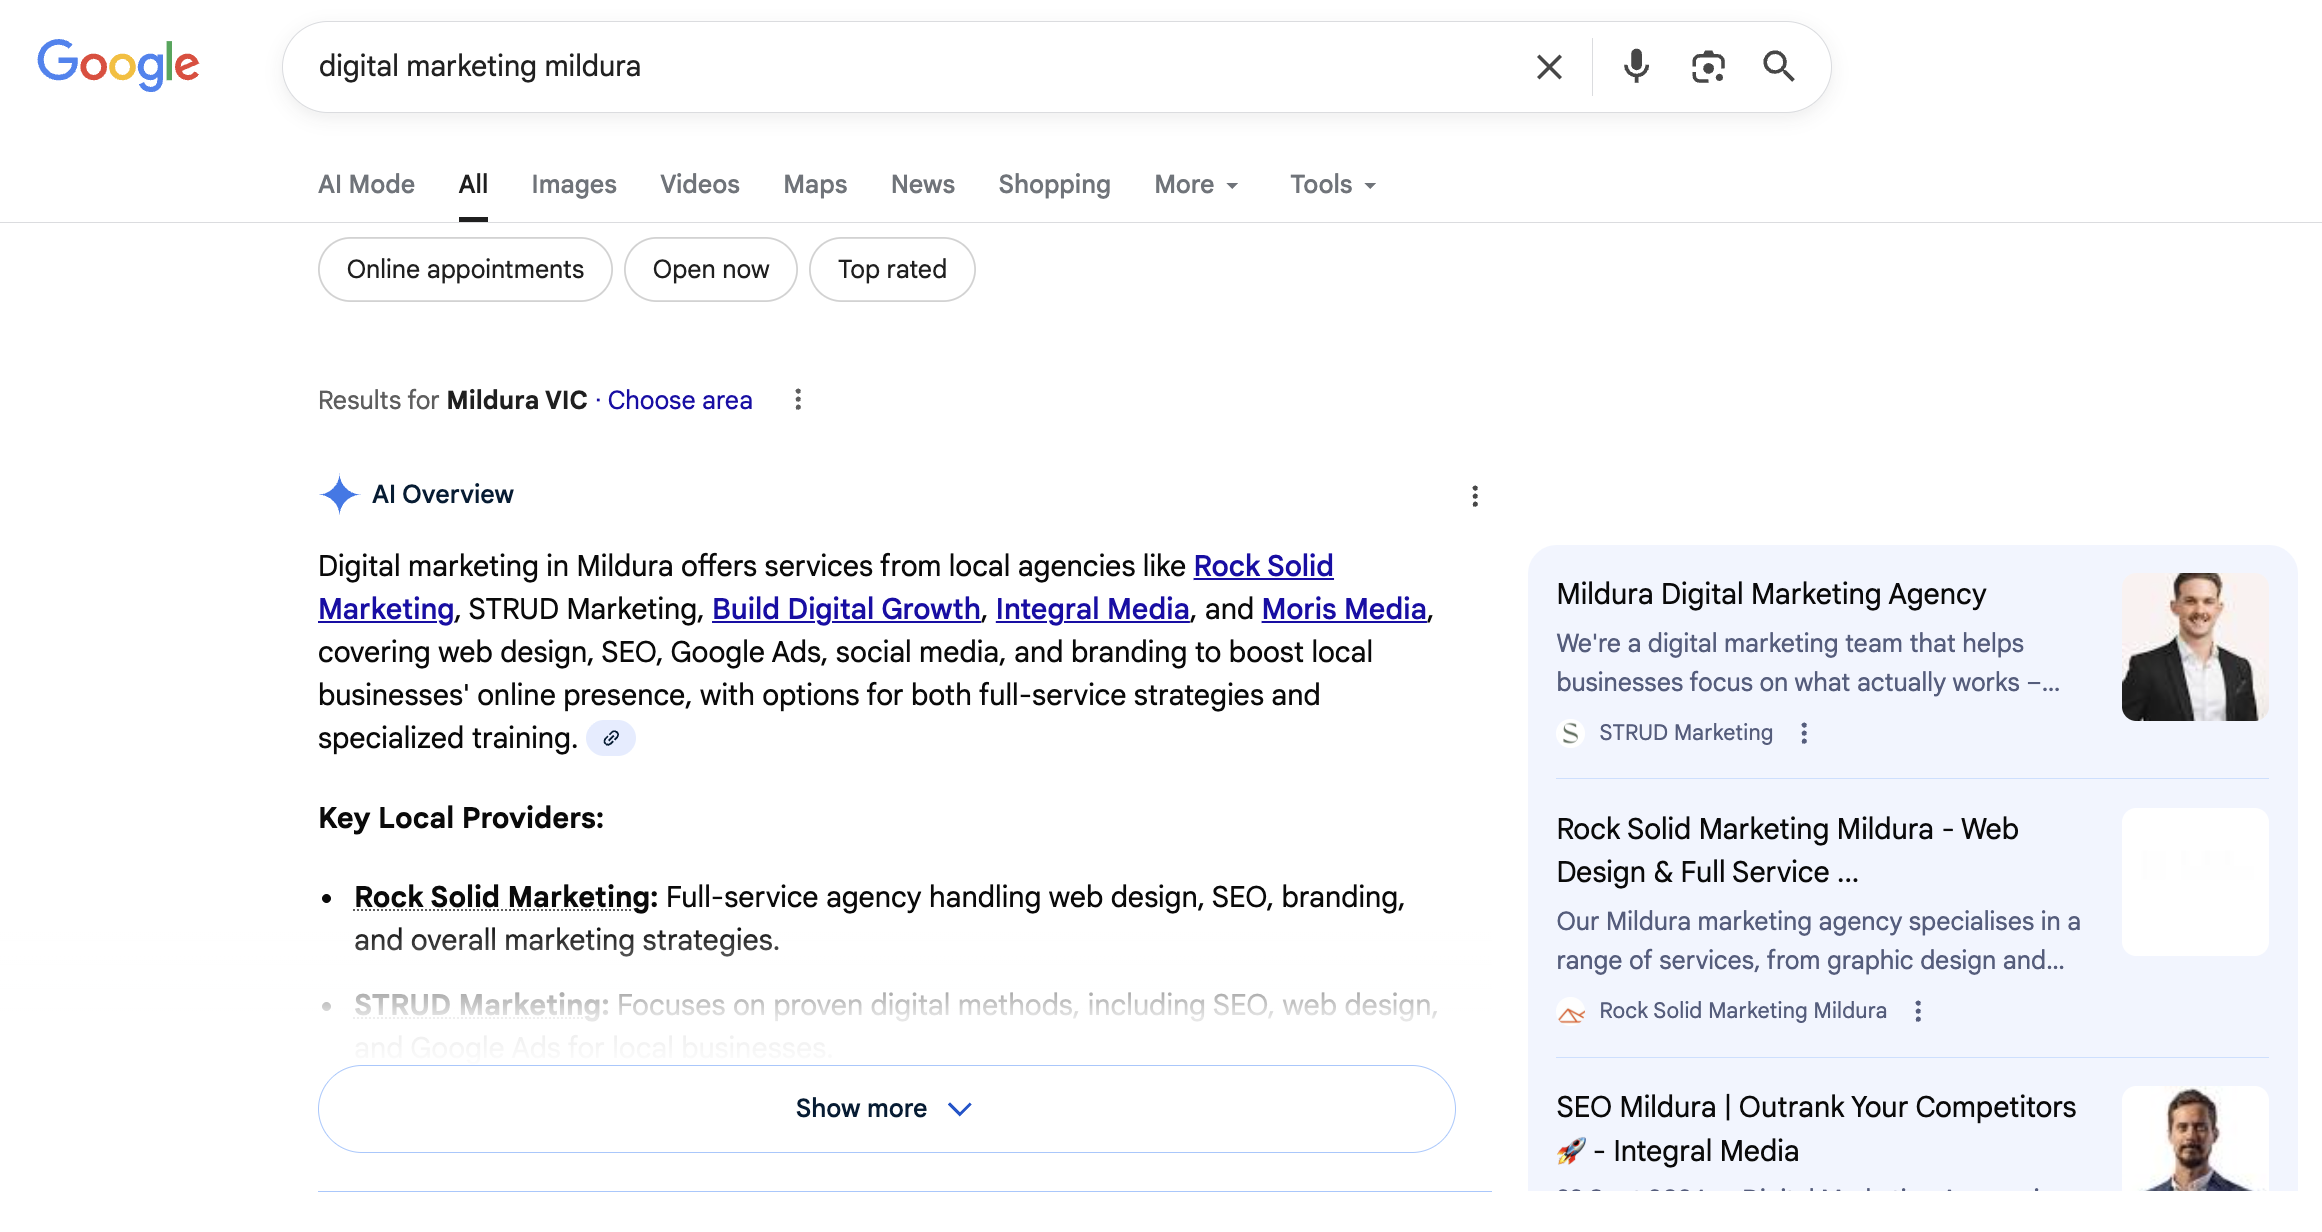Click the STRUD Marketing favicon
The height and width of the screenshot is (1232, 2322).
point(1571,733)
